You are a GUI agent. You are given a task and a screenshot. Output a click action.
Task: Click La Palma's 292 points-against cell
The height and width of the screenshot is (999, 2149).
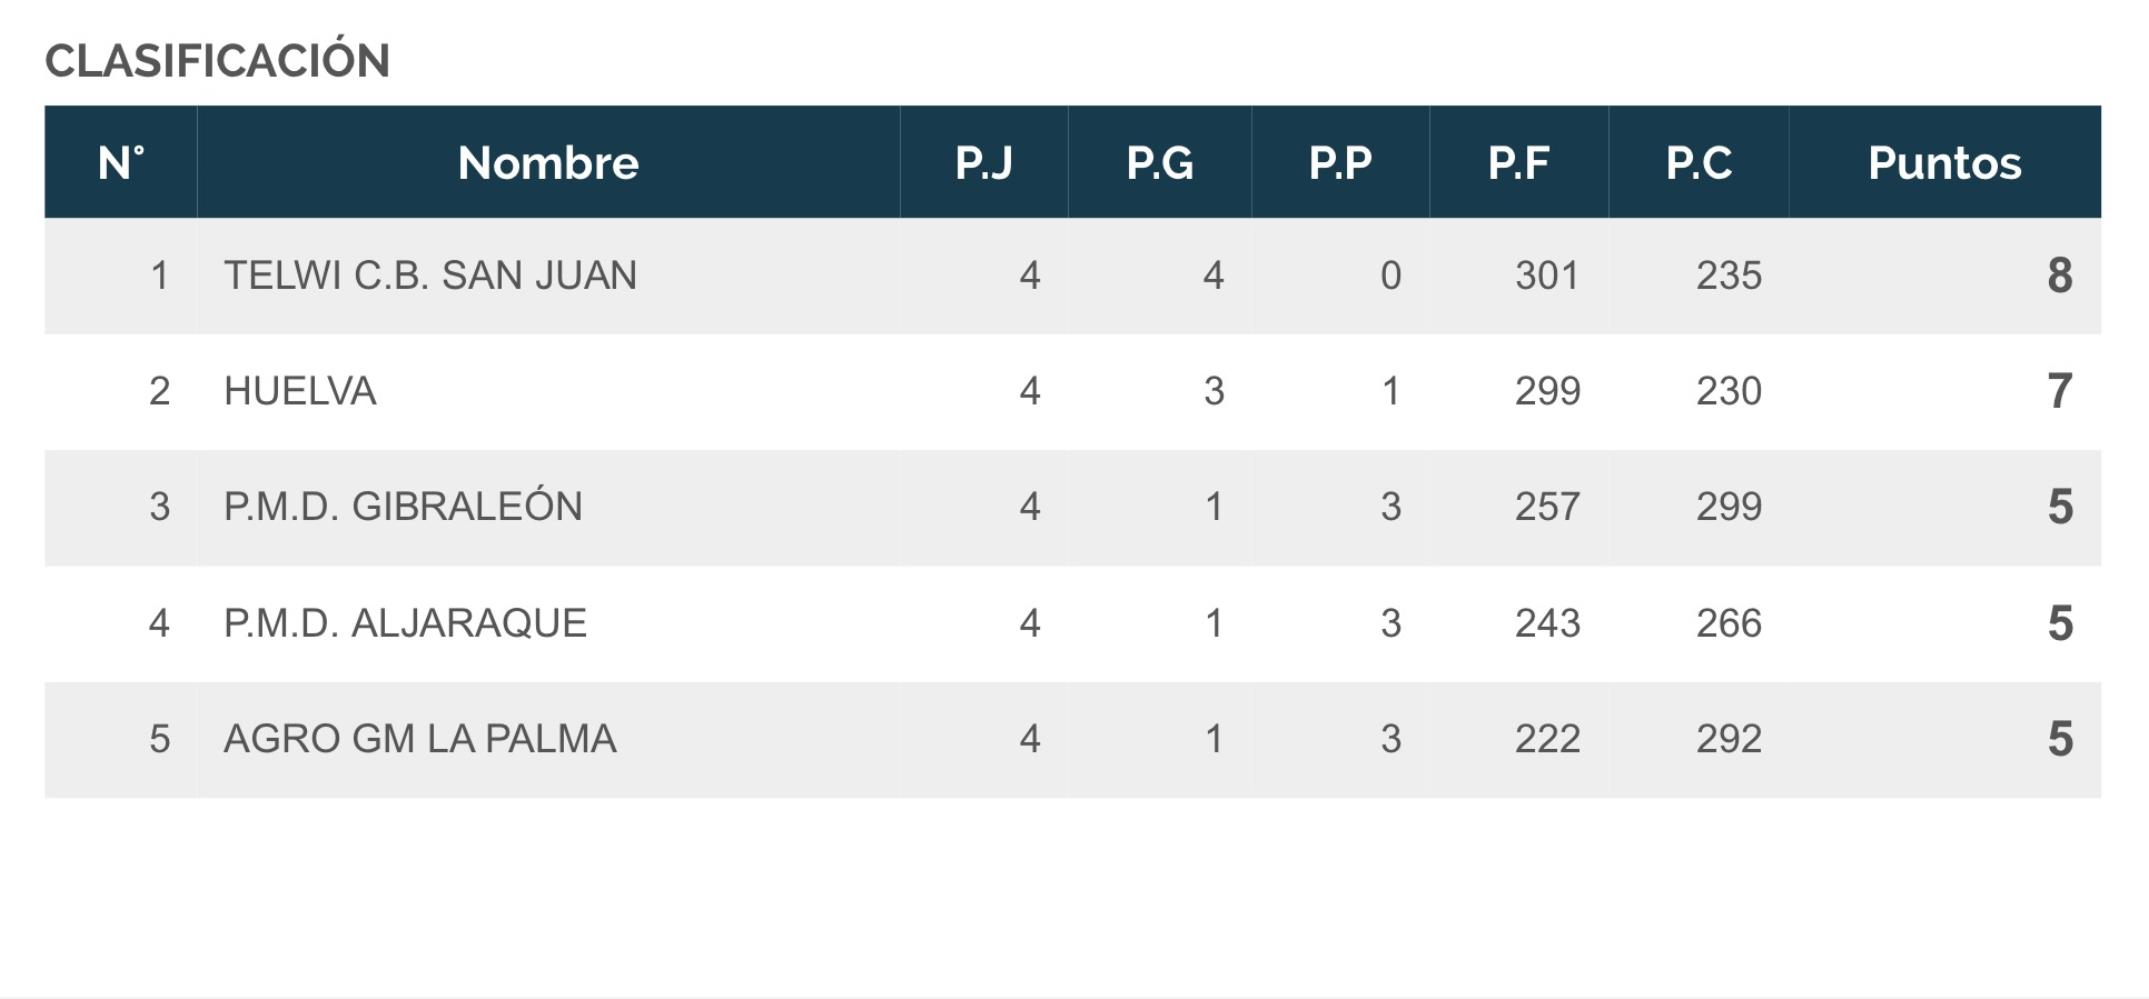[1728, 739]
